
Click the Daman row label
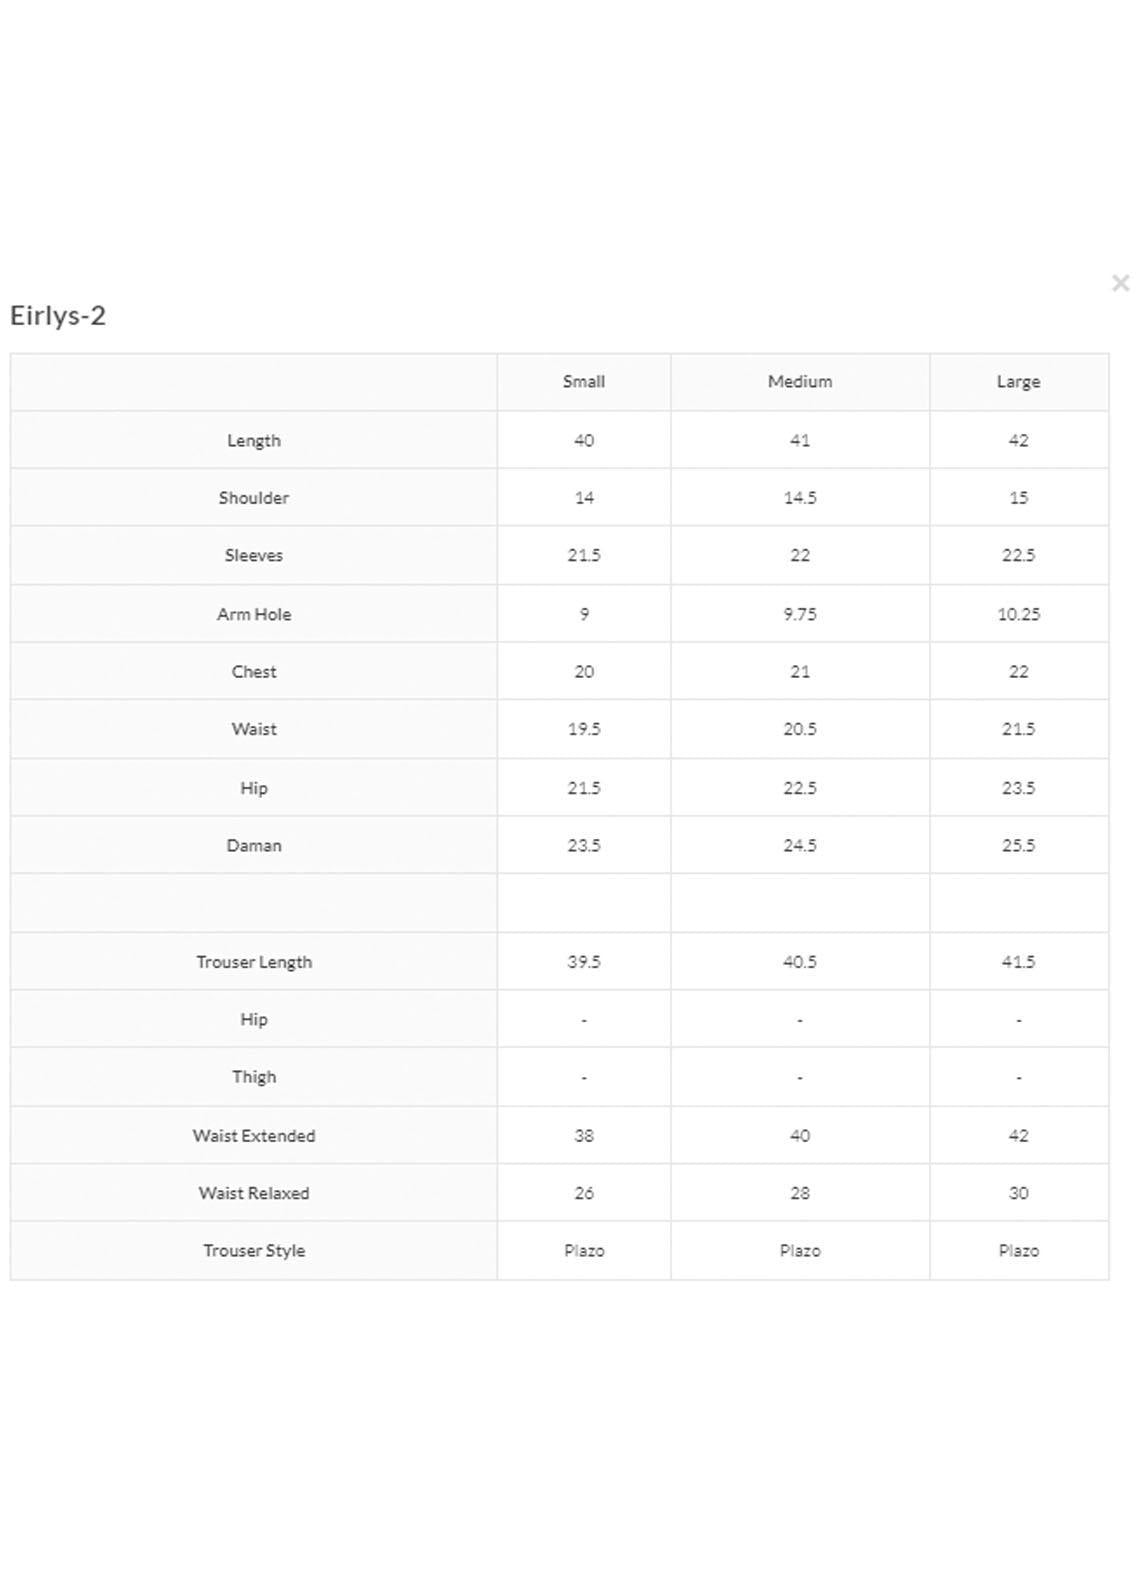[x=254, y=846]
